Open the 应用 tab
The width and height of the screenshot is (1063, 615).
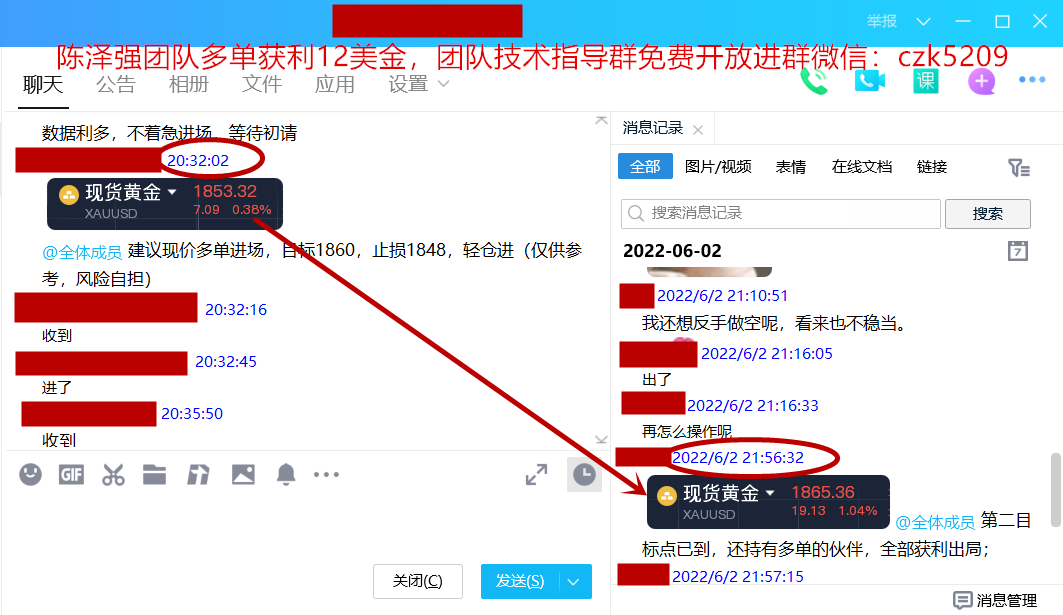coord(335,85)
